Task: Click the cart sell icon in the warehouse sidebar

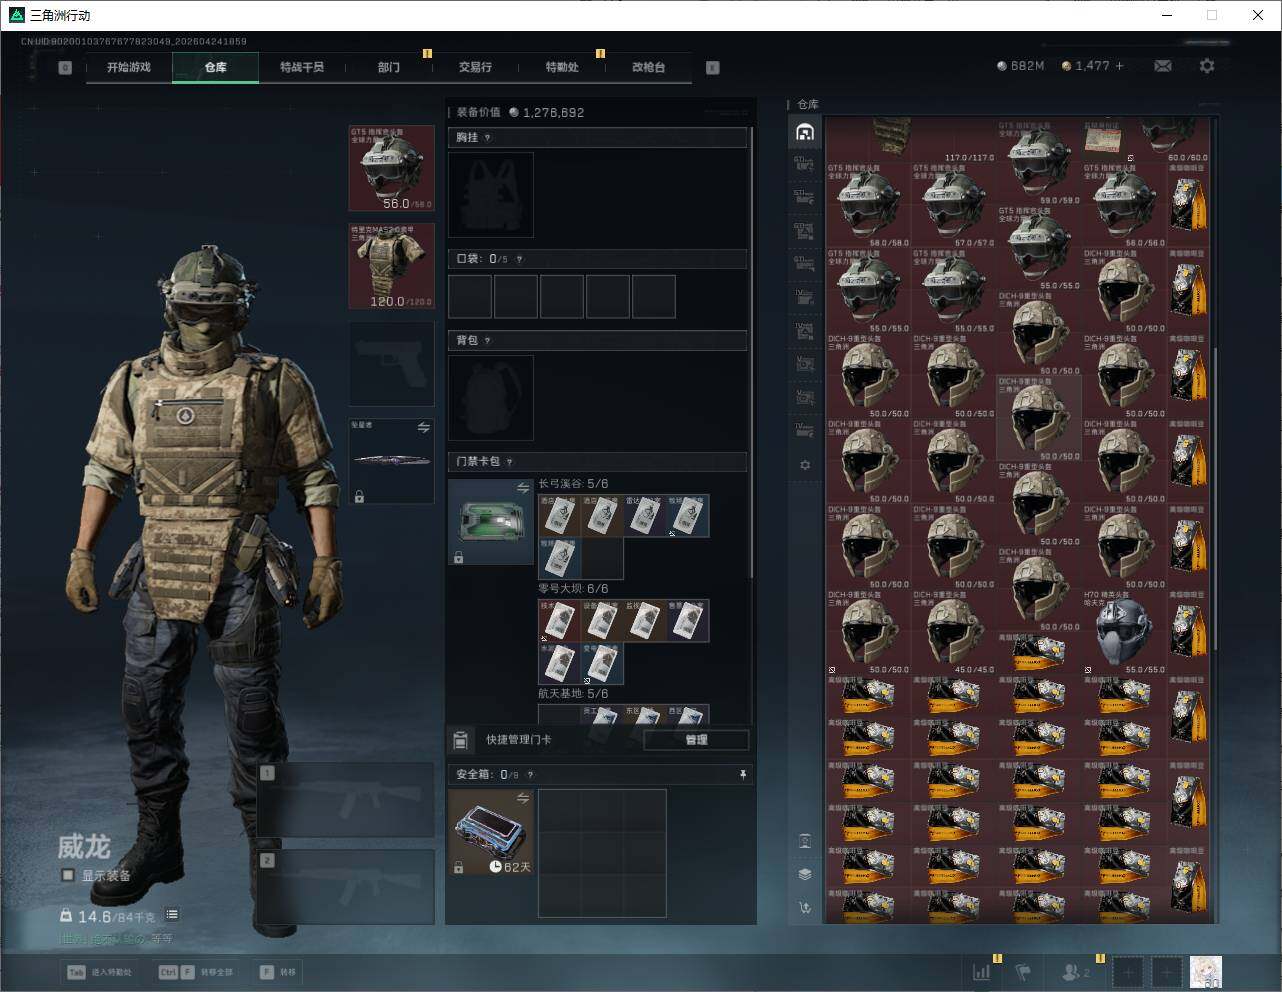Action: [x=804, y=908]
